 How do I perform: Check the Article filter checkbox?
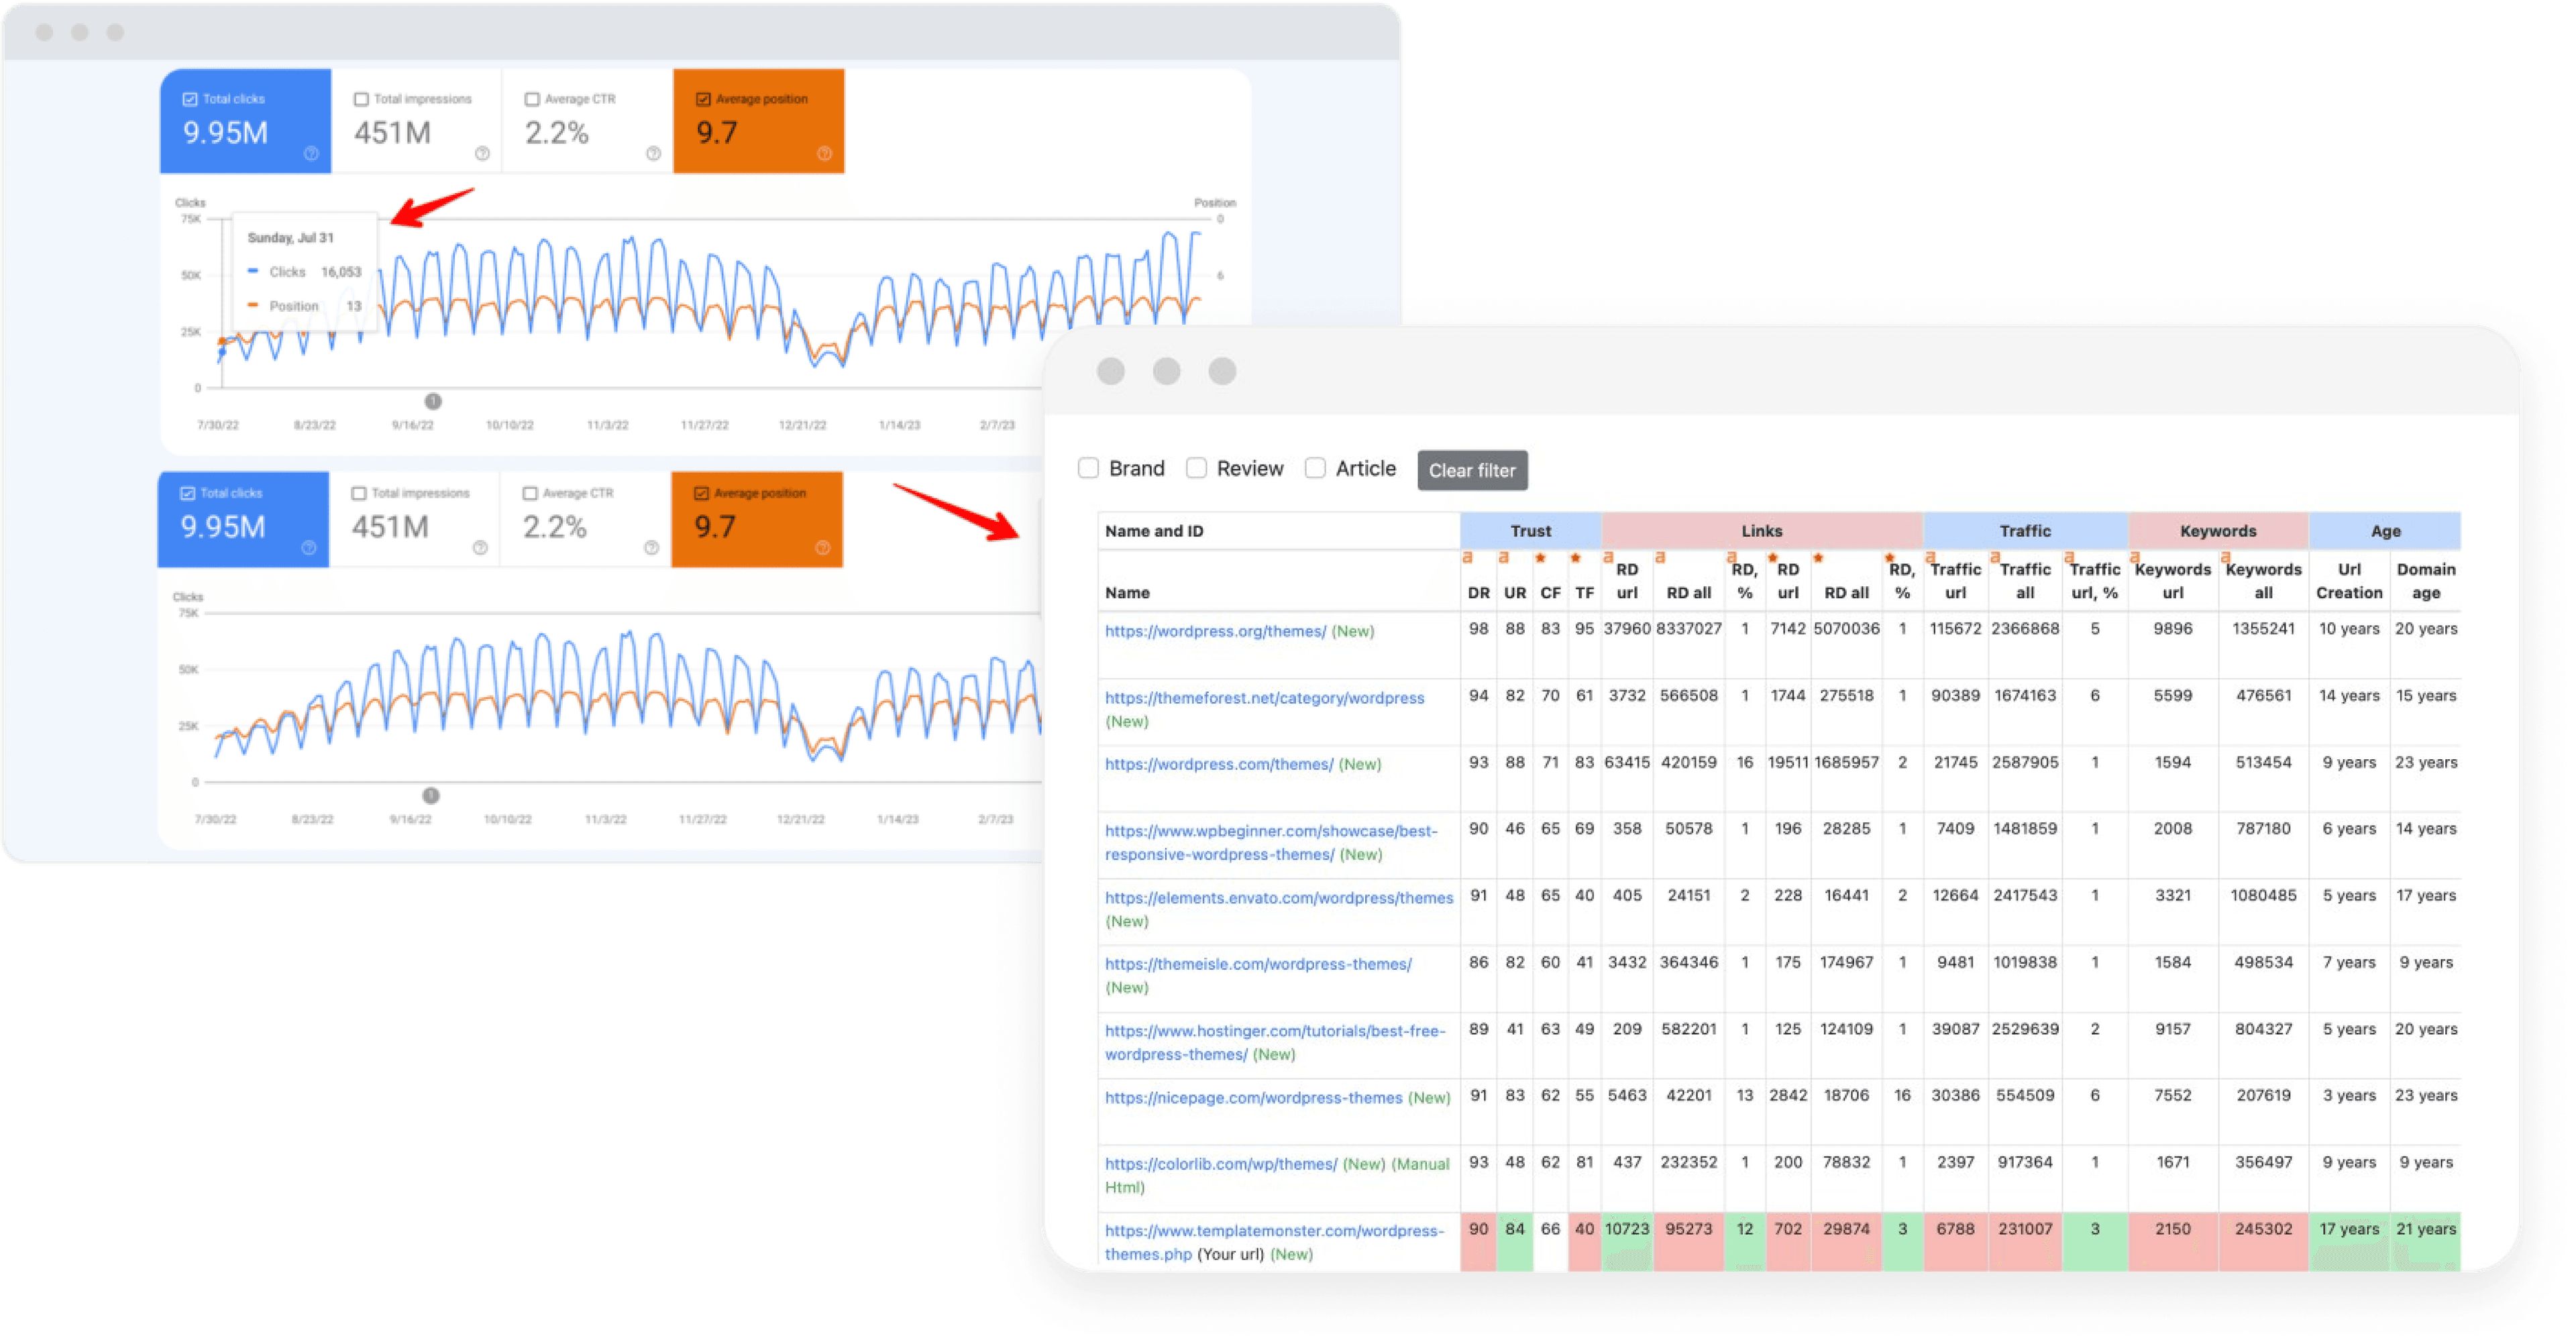(x=1315, y=468)
